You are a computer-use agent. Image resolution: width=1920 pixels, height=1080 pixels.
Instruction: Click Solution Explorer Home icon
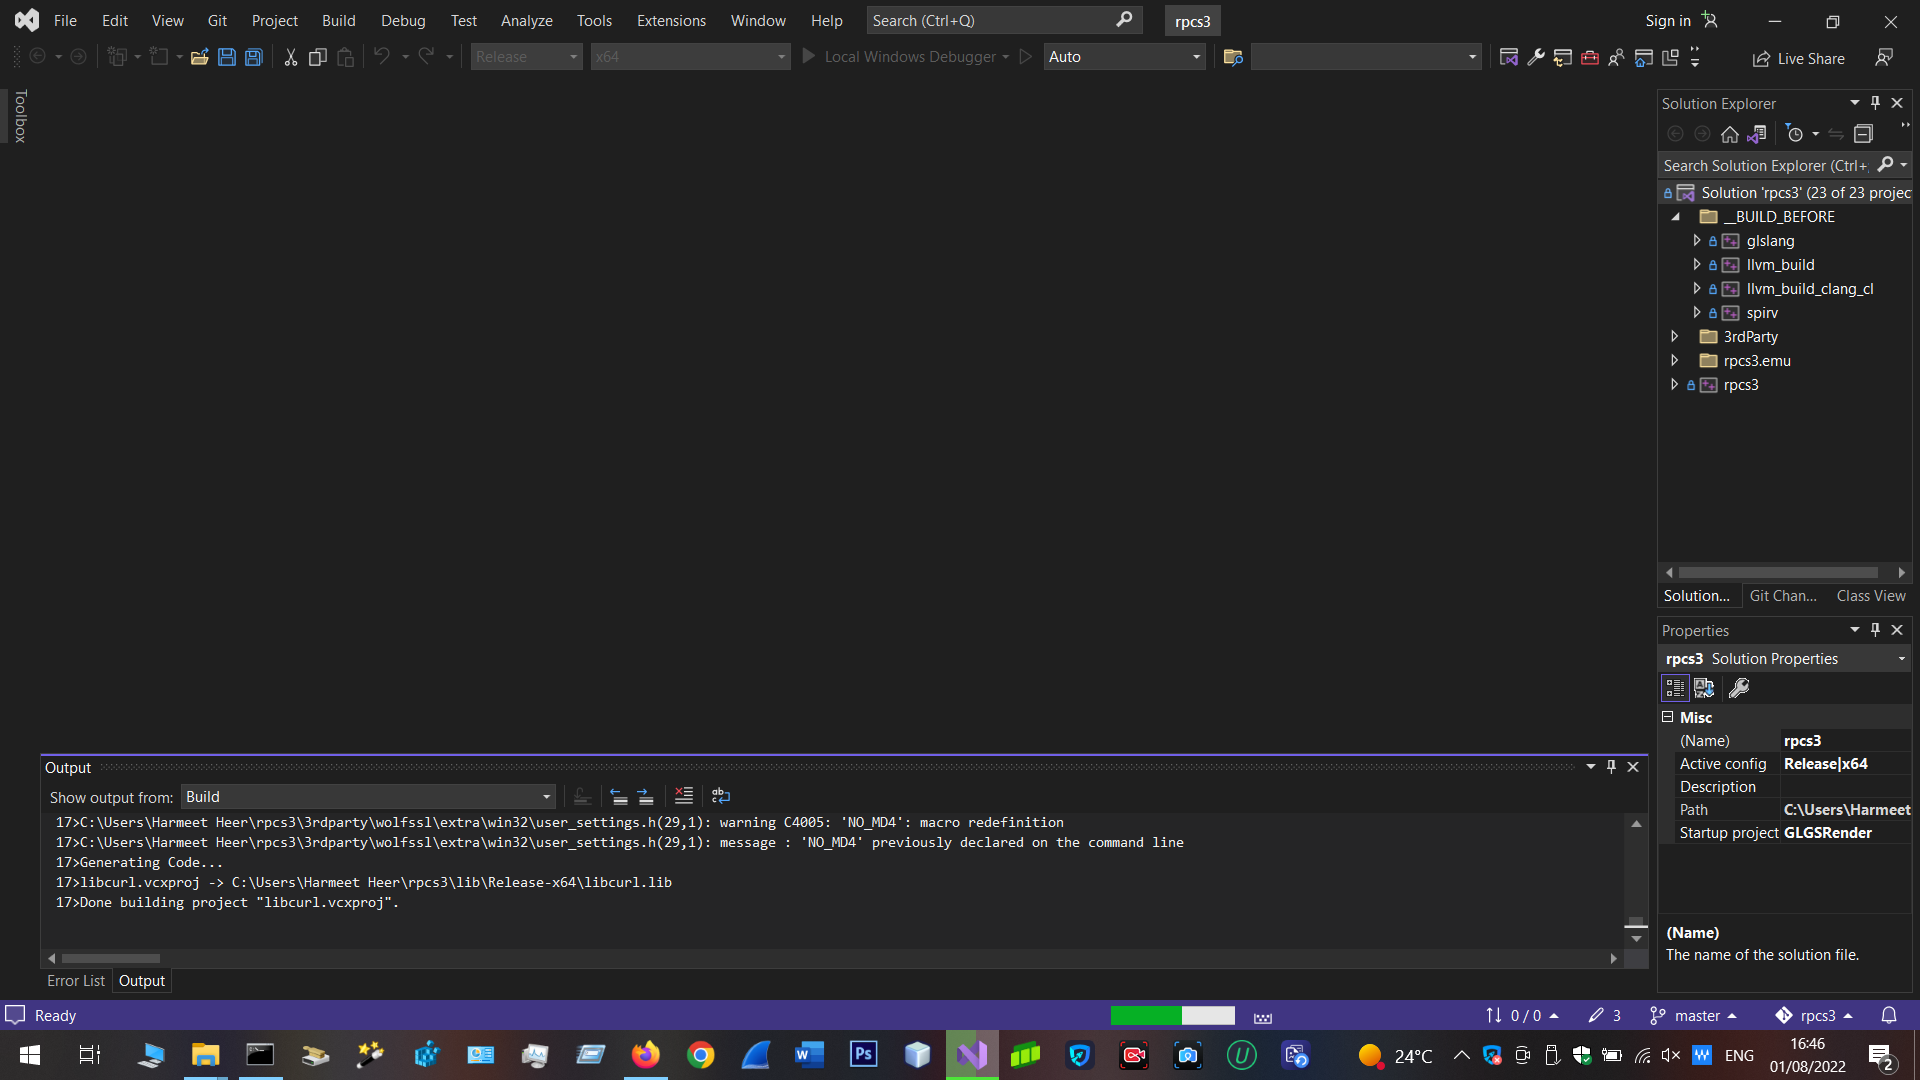(1729, 134)
